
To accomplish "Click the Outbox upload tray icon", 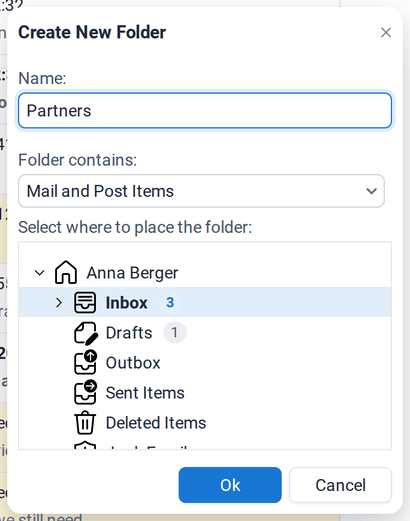I will [x=85, y=362].
